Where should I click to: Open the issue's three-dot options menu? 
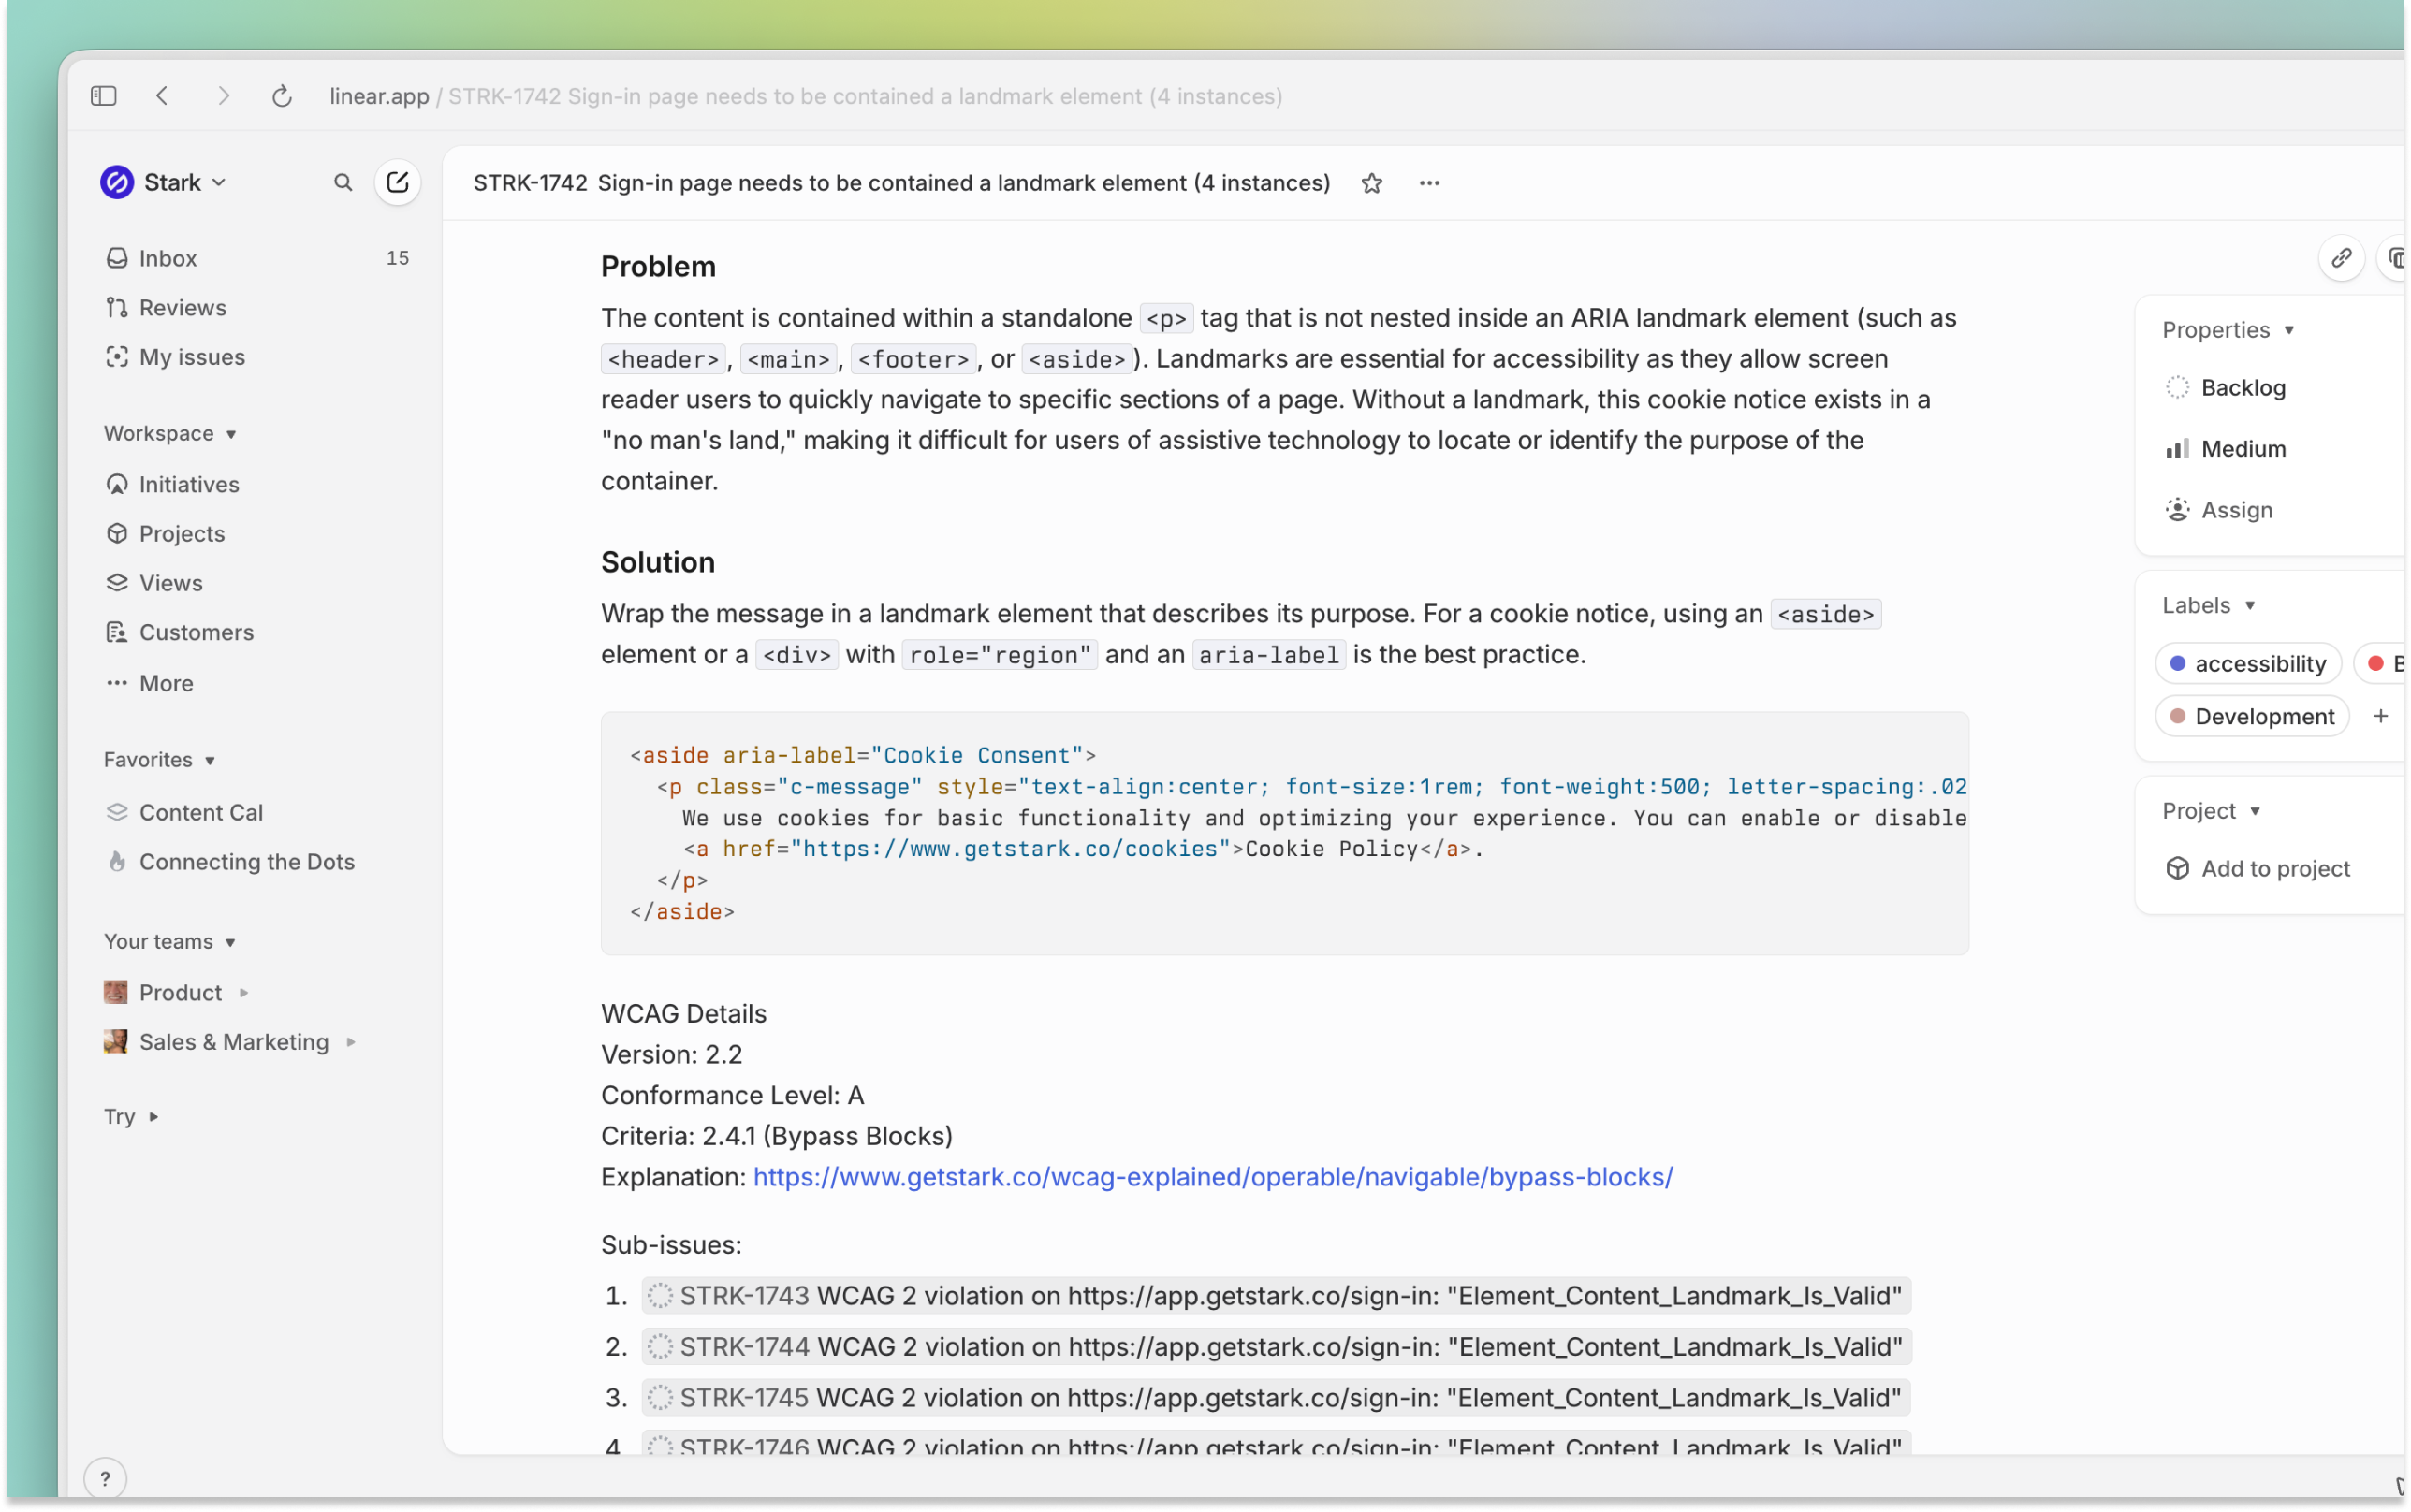1430,184
